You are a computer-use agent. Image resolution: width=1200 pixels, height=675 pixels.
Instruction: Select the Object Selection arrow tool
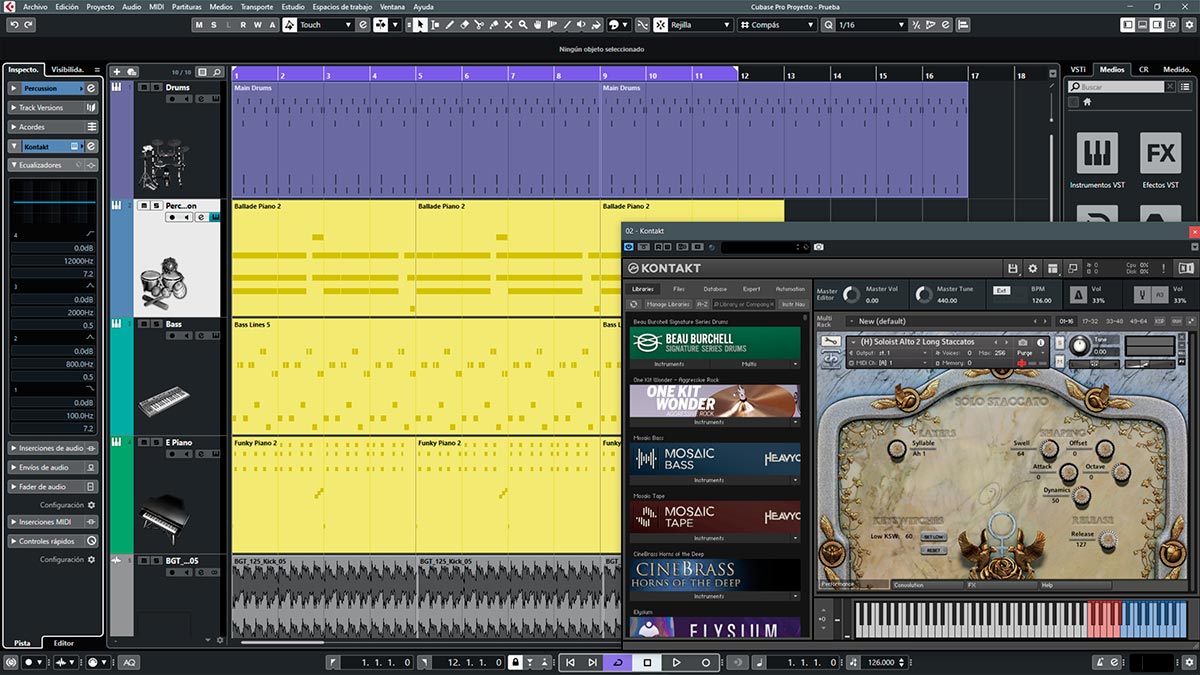coord(421,25)
